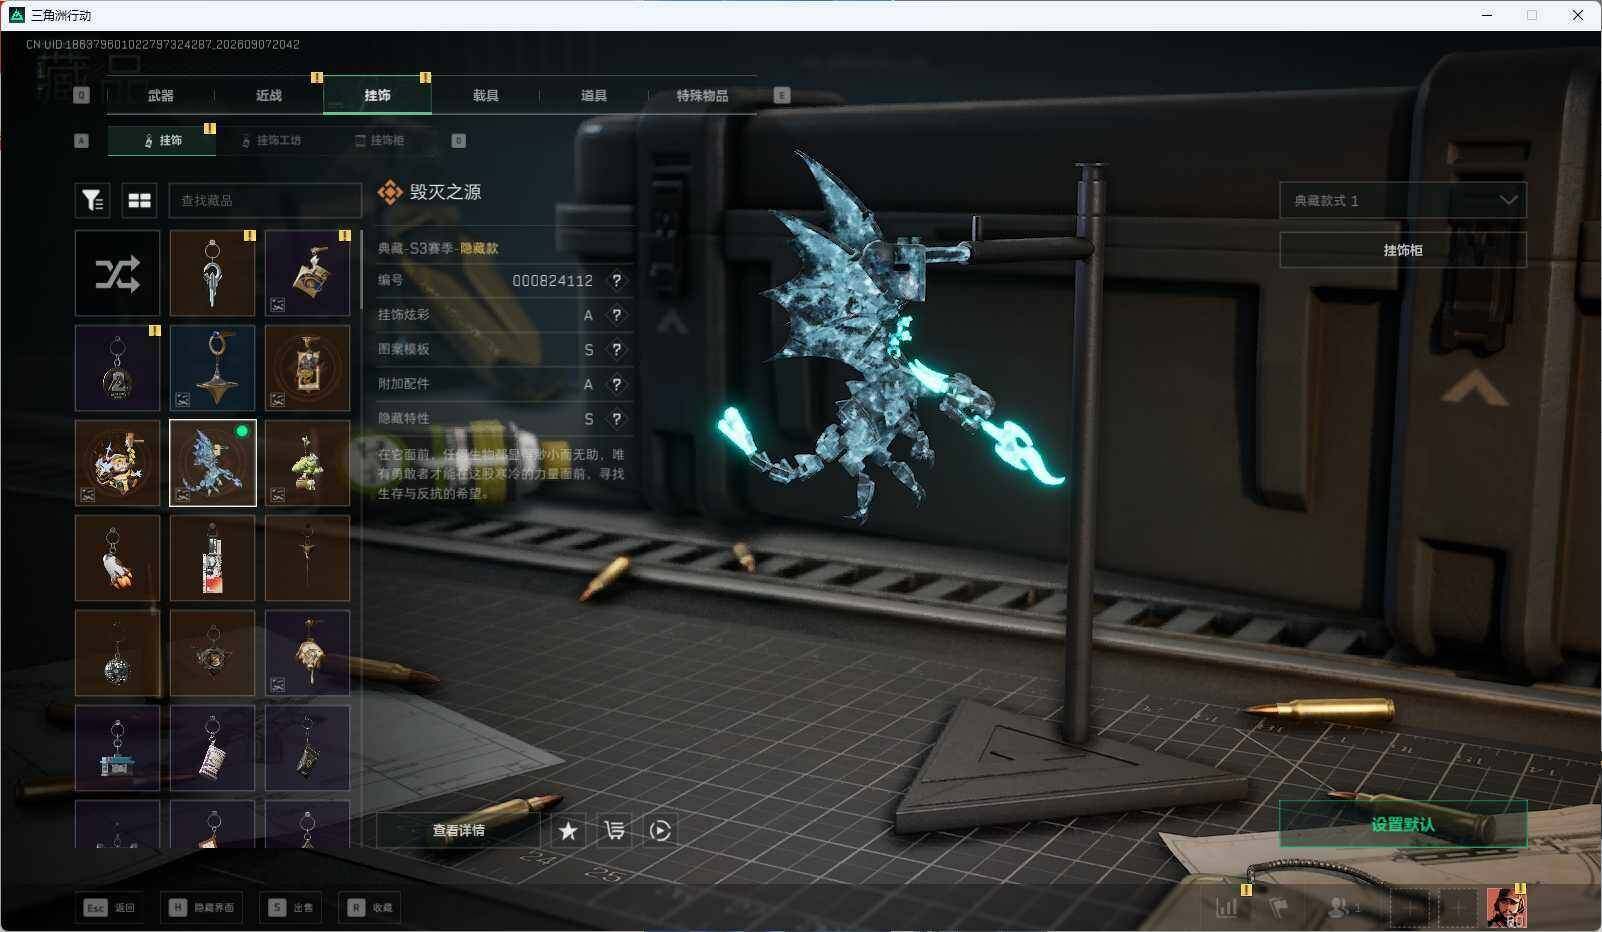The image size is (1602, 932).
Task: Select the random shuffle charm tile
Action: [117, 273]
